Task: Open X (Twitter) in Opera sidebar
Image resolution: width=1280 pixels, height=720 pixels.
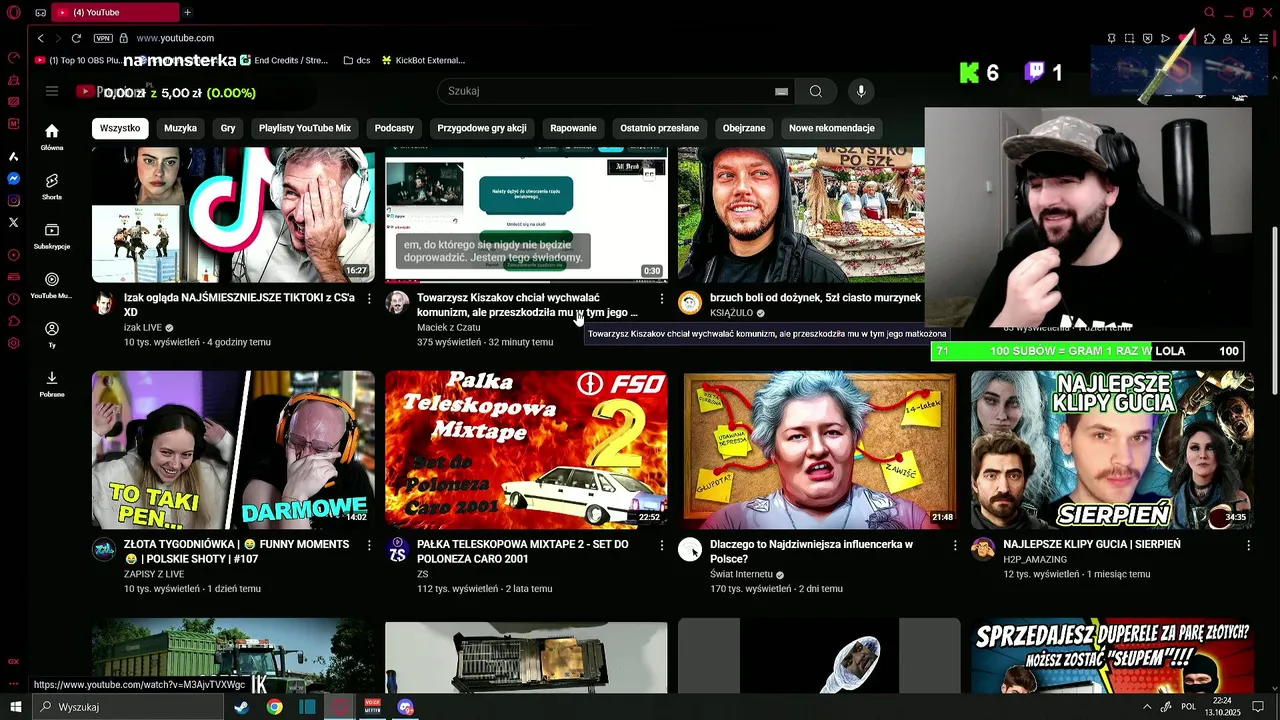Action: coord(14,222)
